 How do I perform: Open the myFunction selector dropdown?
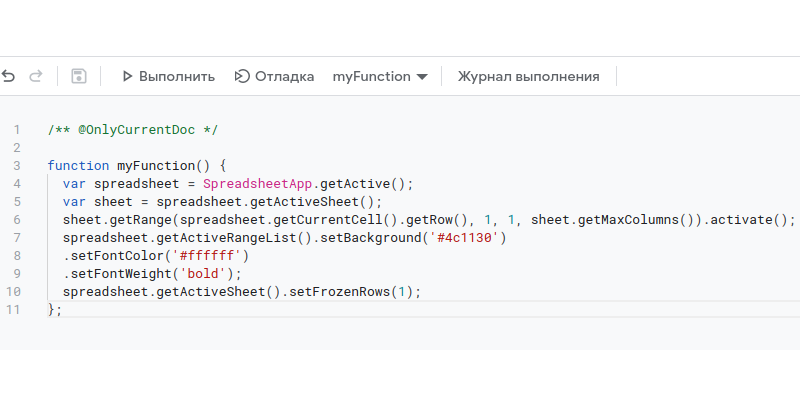(x=380, y=76)
